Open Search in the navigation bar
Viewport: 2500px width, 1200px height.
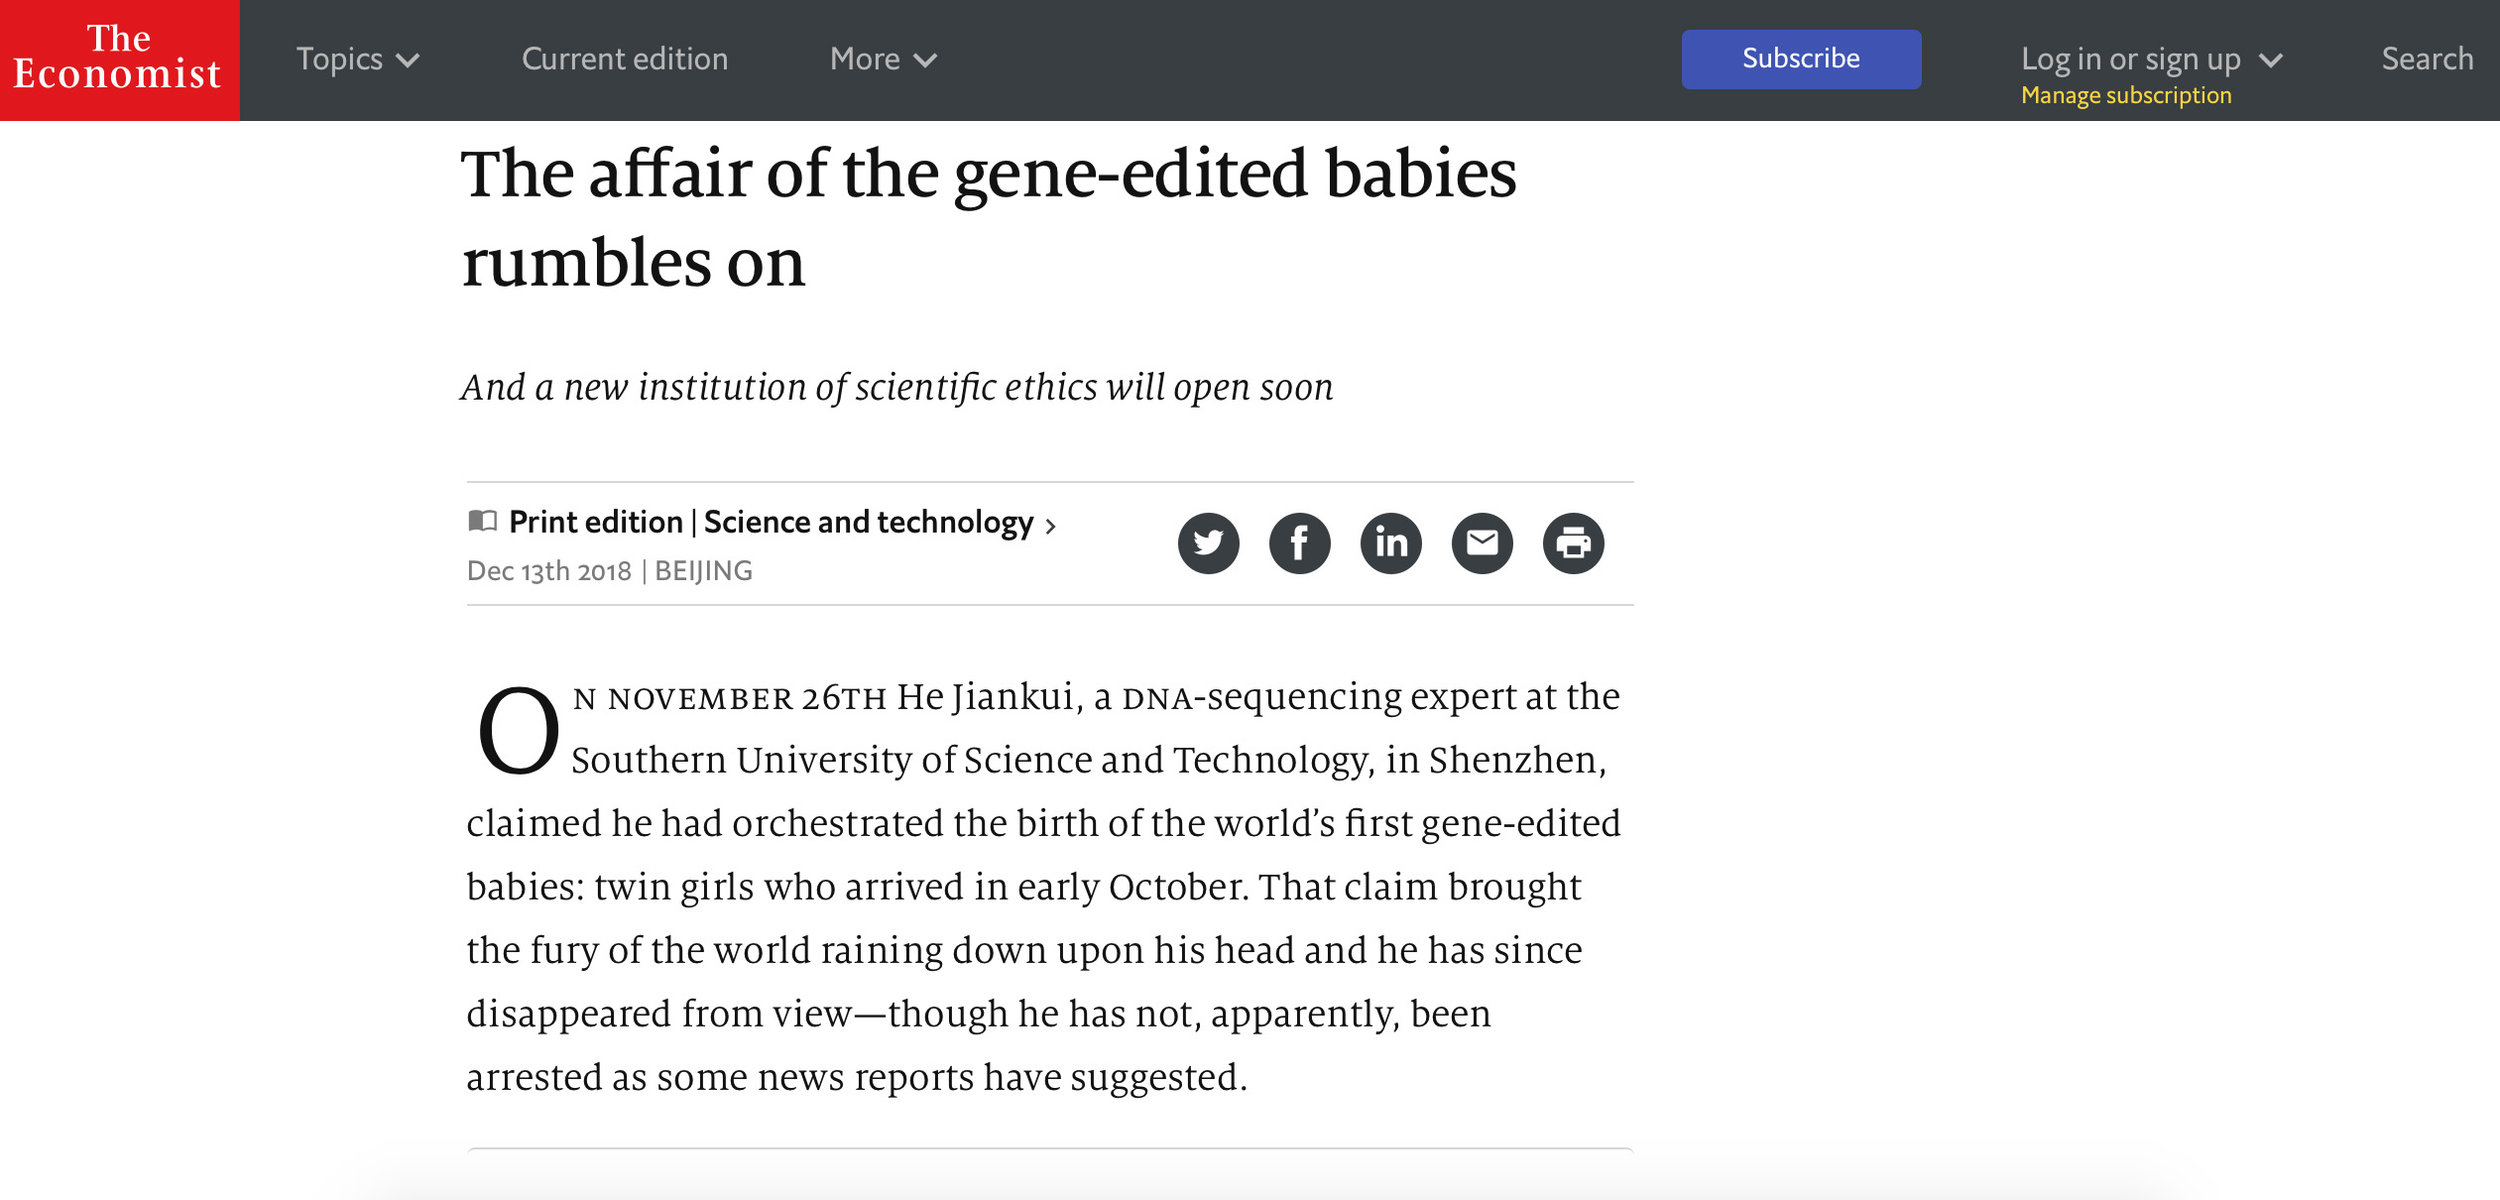pos(2427,59)
